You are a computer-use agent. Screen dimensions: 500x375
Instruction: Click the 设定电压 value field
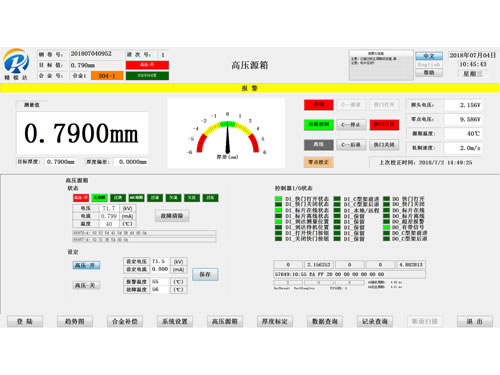point(160,261)
